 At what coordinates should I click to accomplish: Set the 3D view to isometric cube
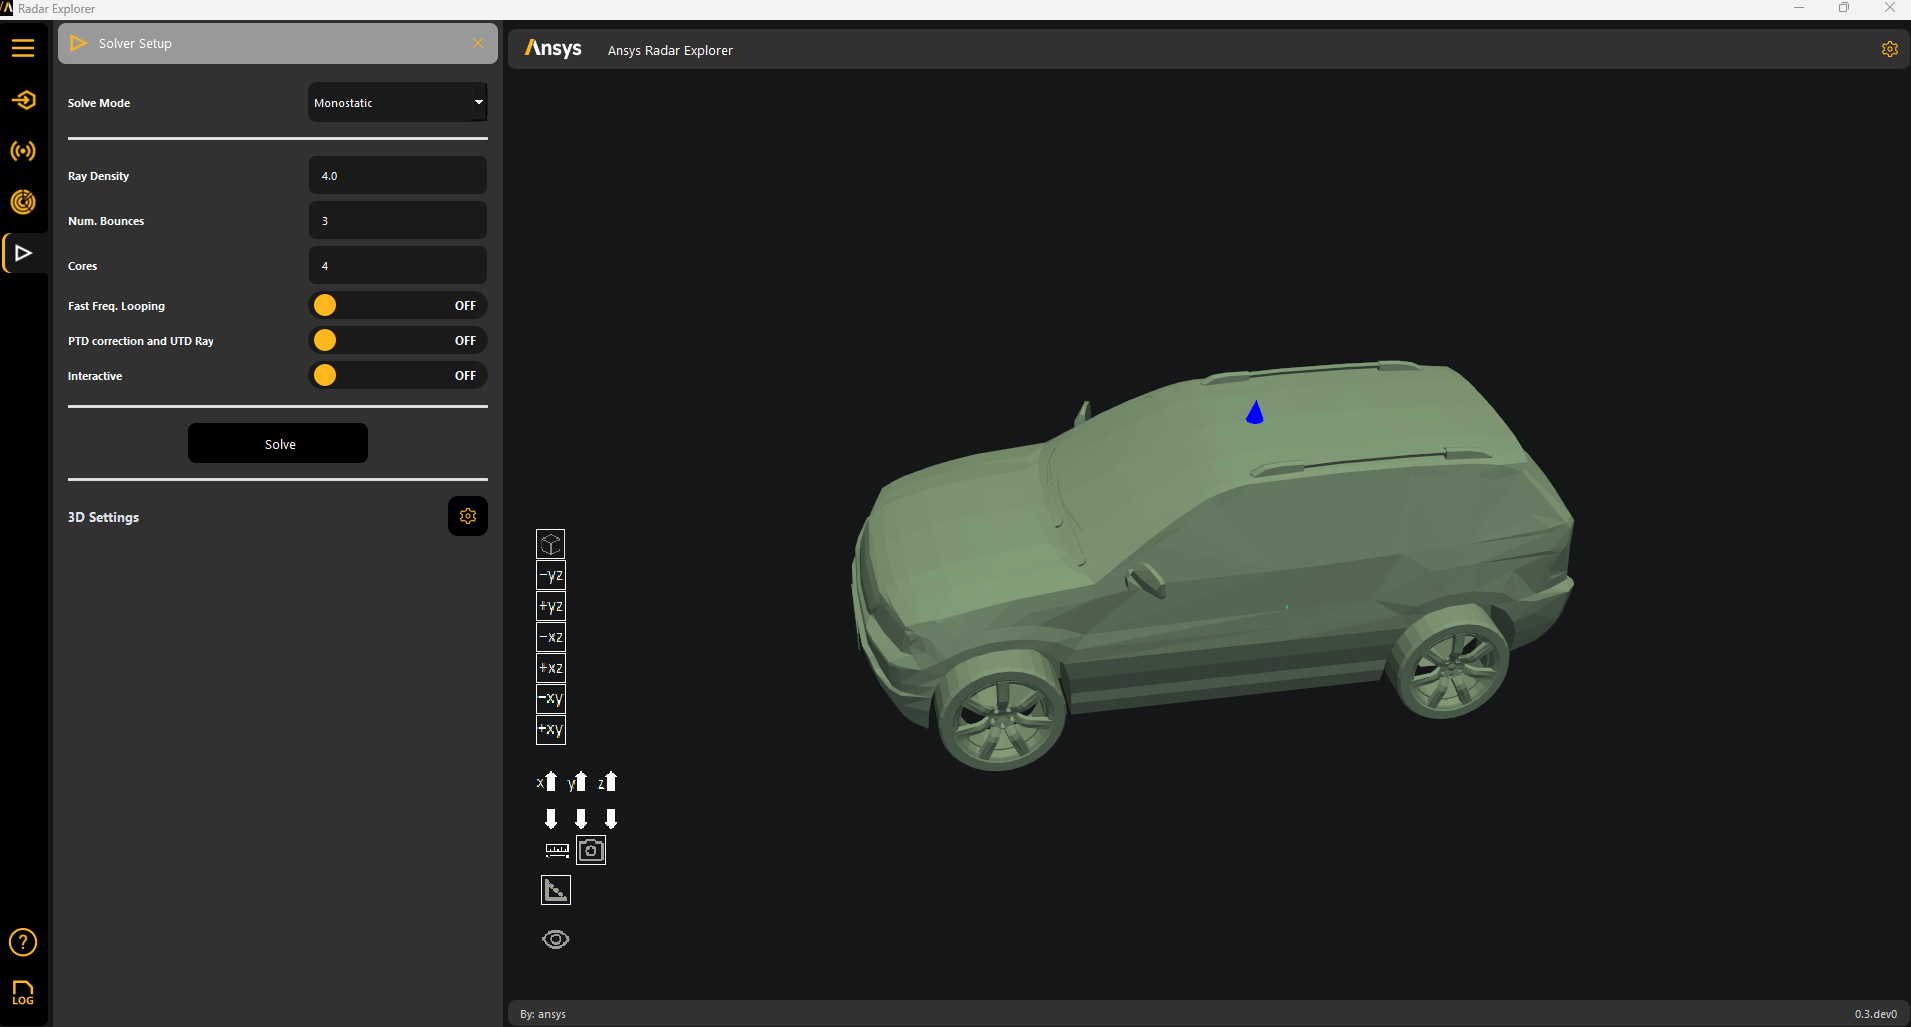tap(551, 544)
